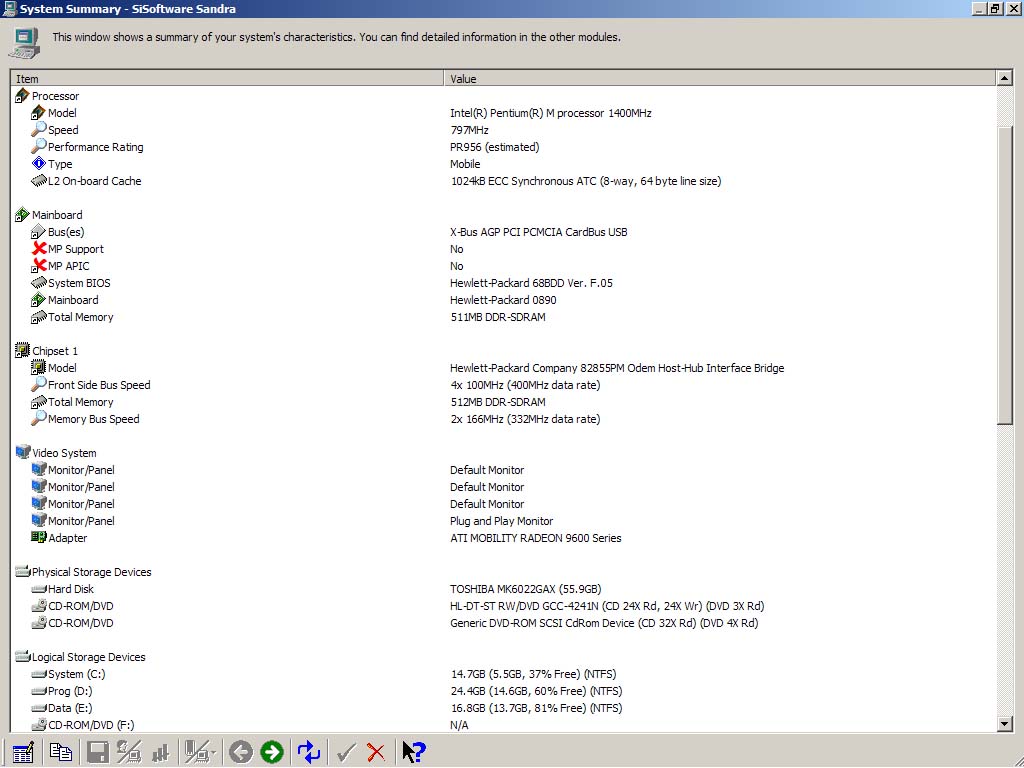The image size is (1024, 768).
Task: Close the System Summary window
Action: pos(1012,8)
